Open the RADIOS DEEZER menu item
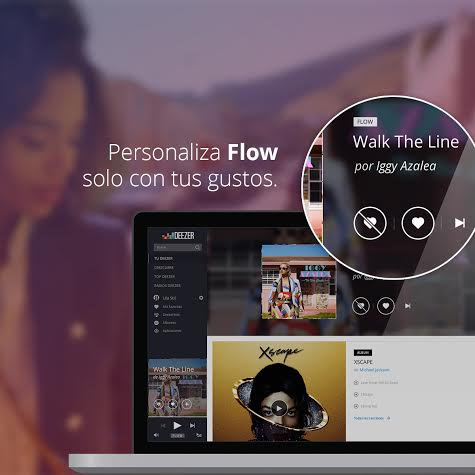475x475 pixels. tap(167, 285)
